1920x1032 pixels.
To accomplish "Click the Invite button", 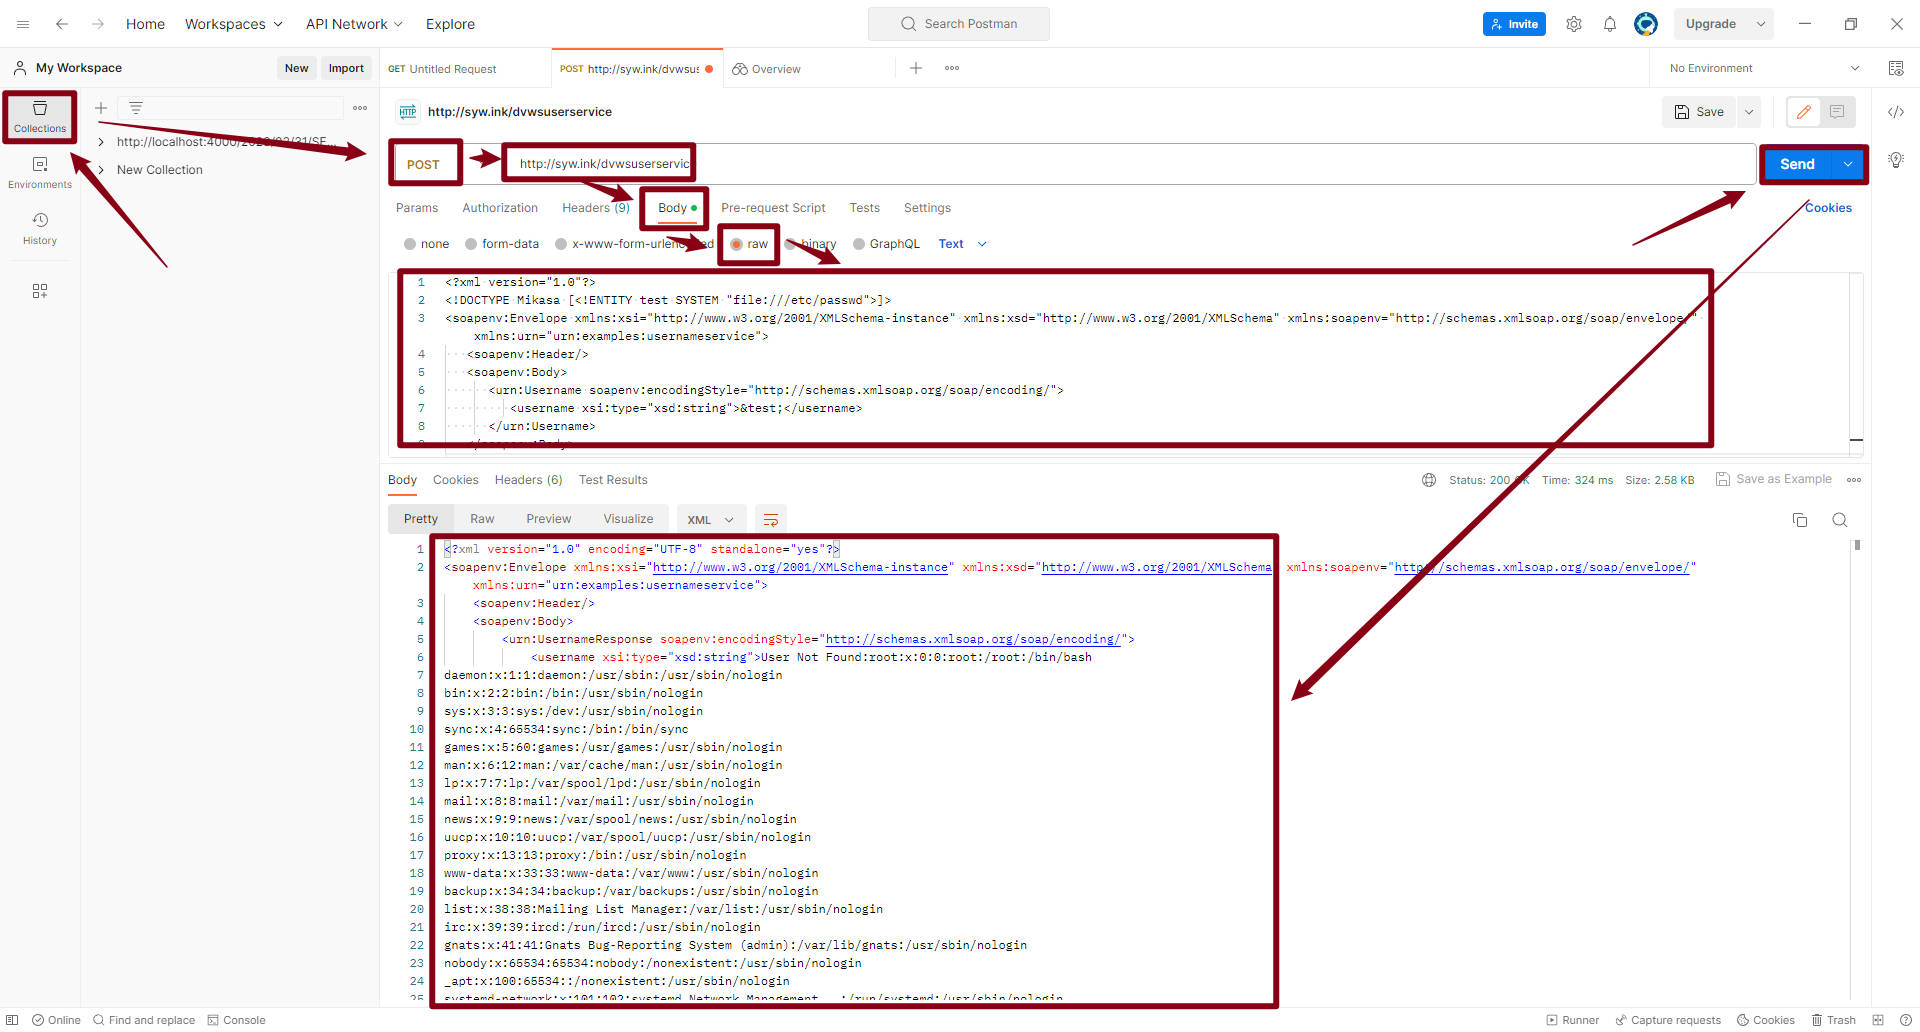I will (x=1514, y=24).
